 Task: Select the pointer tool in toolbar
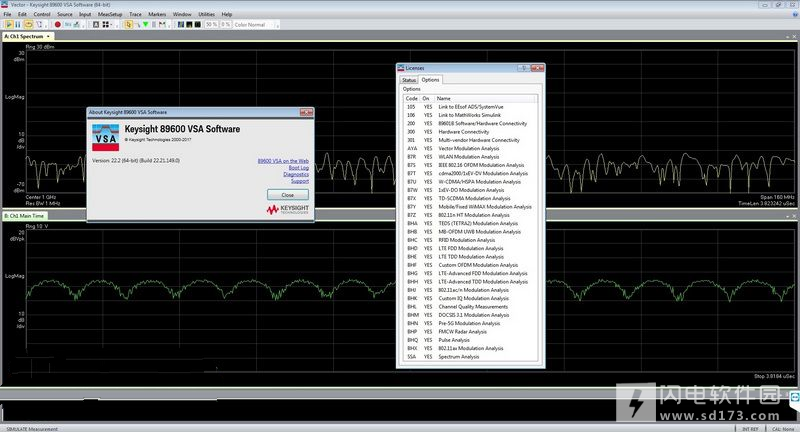[x=129, y=24]
